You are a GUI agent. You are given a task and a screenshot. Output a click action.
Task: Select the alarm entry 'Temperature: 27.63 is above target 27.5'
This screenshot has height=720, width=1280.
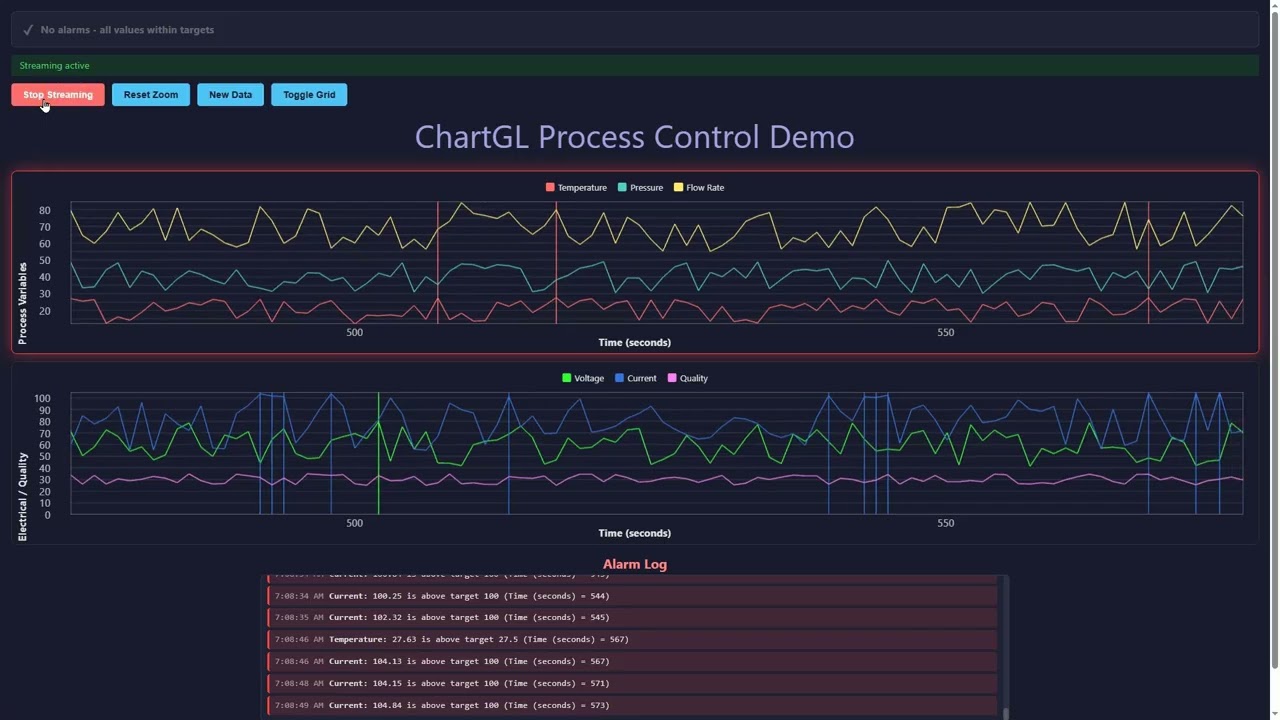pos(633,639)
